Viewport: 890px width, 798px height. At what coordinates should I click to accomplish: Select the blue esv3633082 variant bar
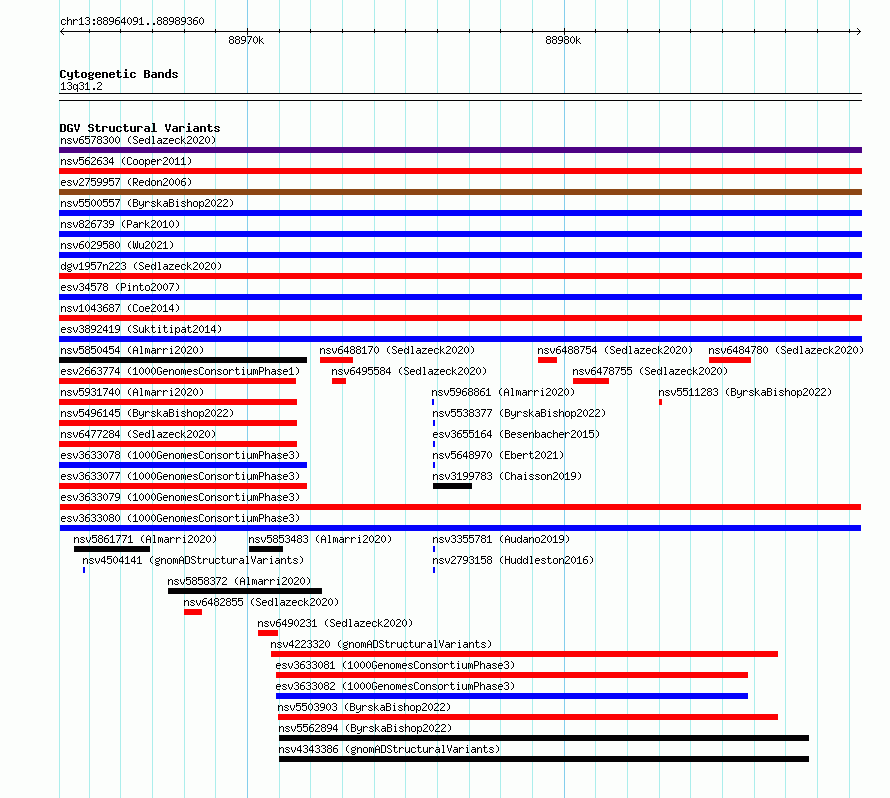point(512,696)
